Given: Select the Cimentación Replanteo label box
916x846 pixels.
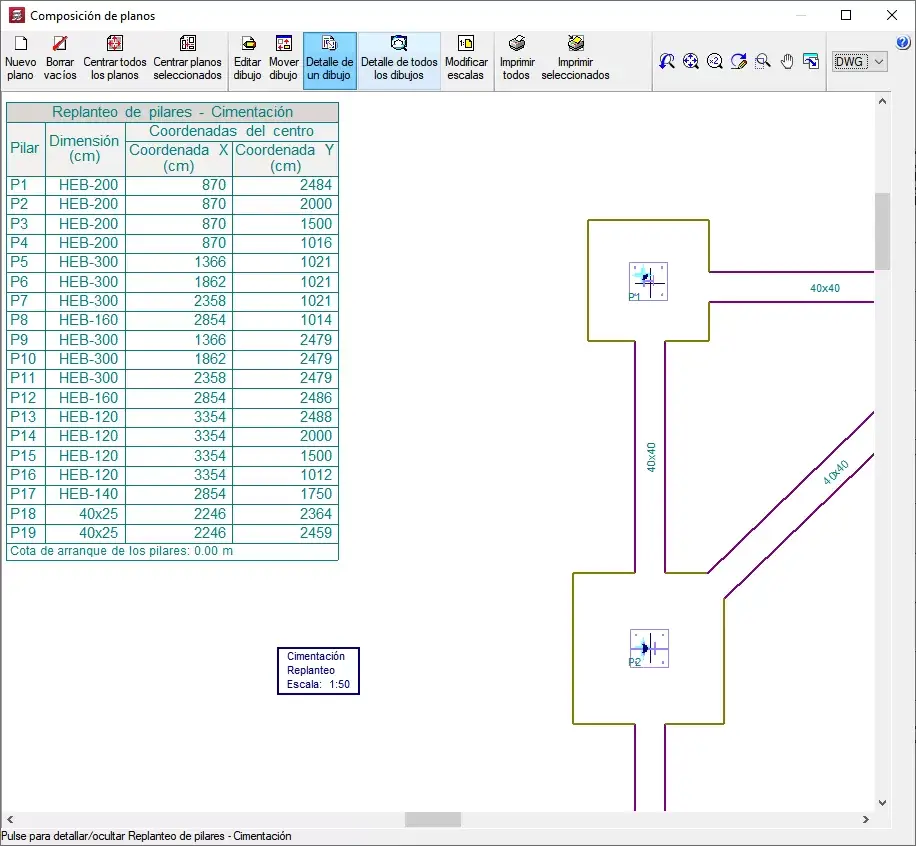Looking at the screenshot, I should point(318,671).
